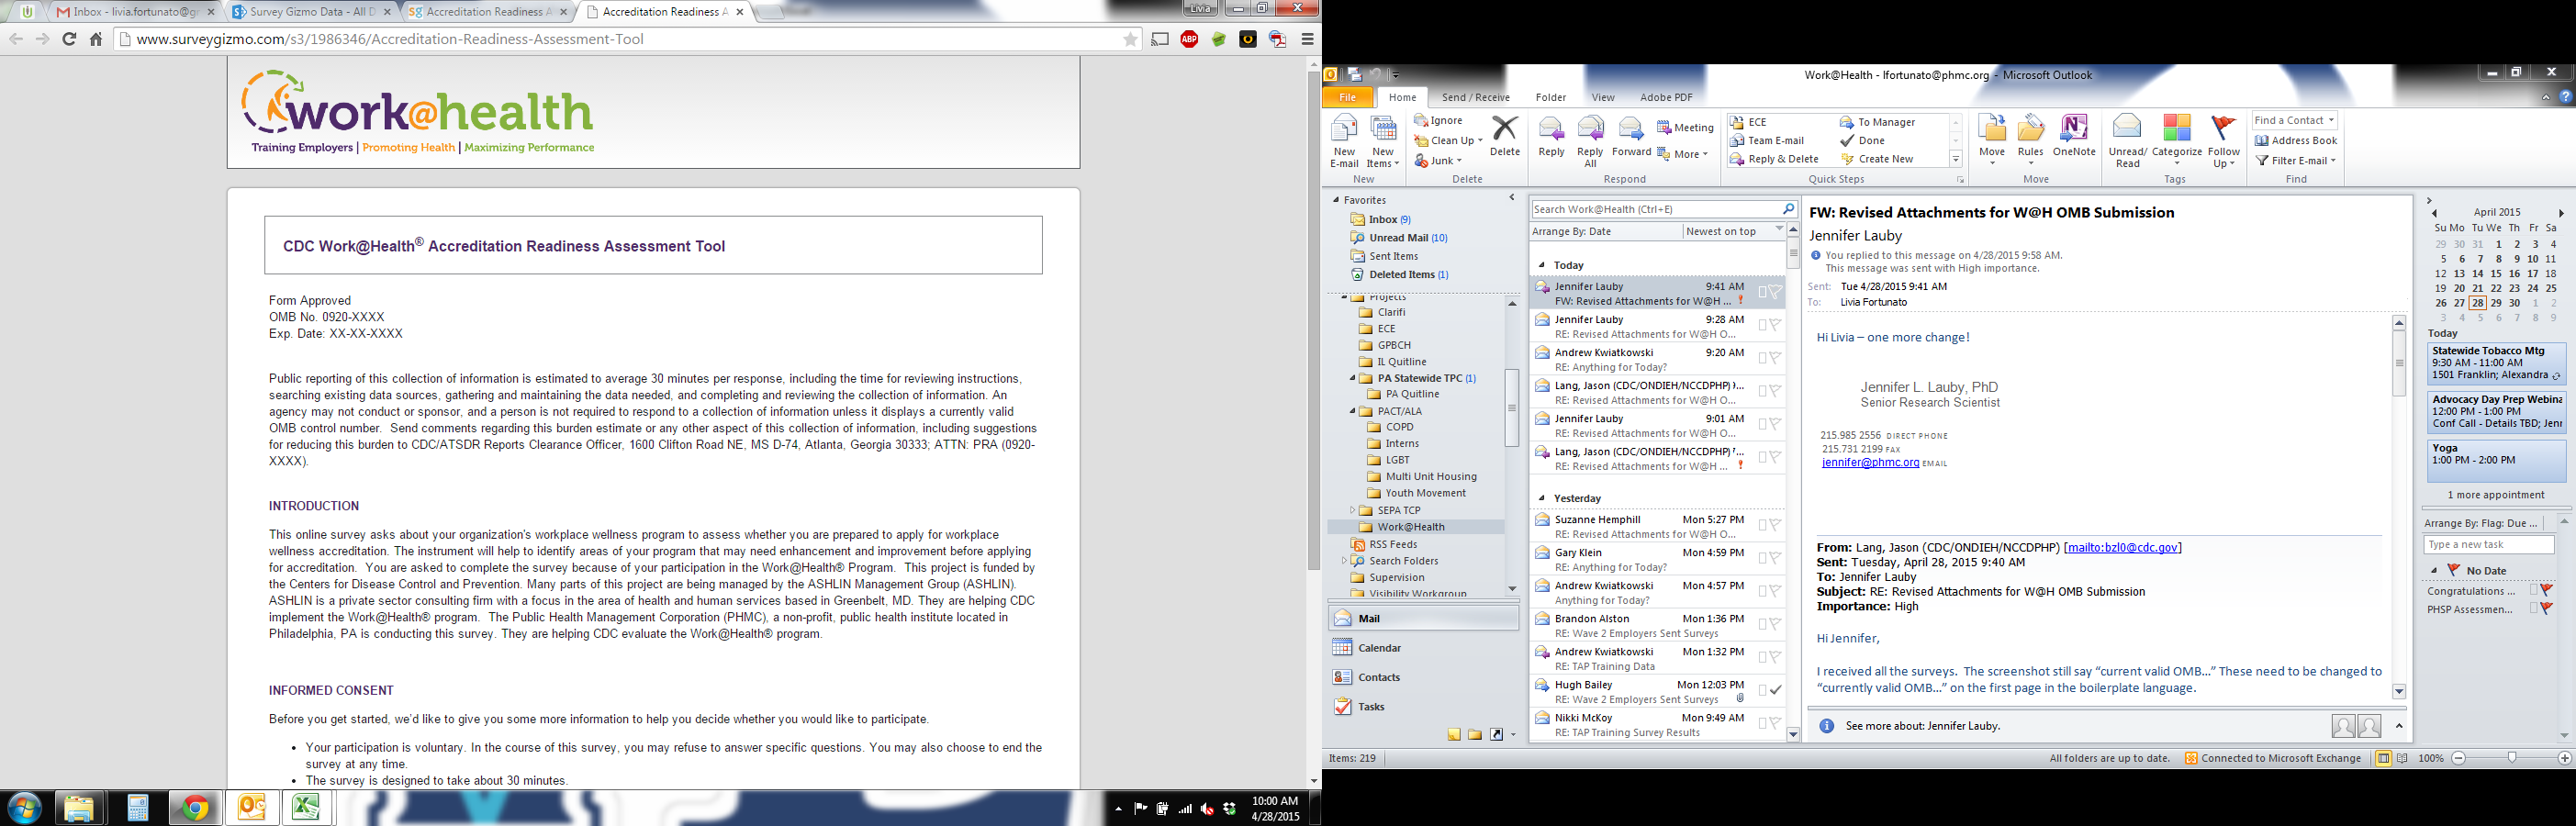This screenshot has width=2576, height=826.
Task: Open Windows Explorer from the taskbar
Action: click(79, 808)
